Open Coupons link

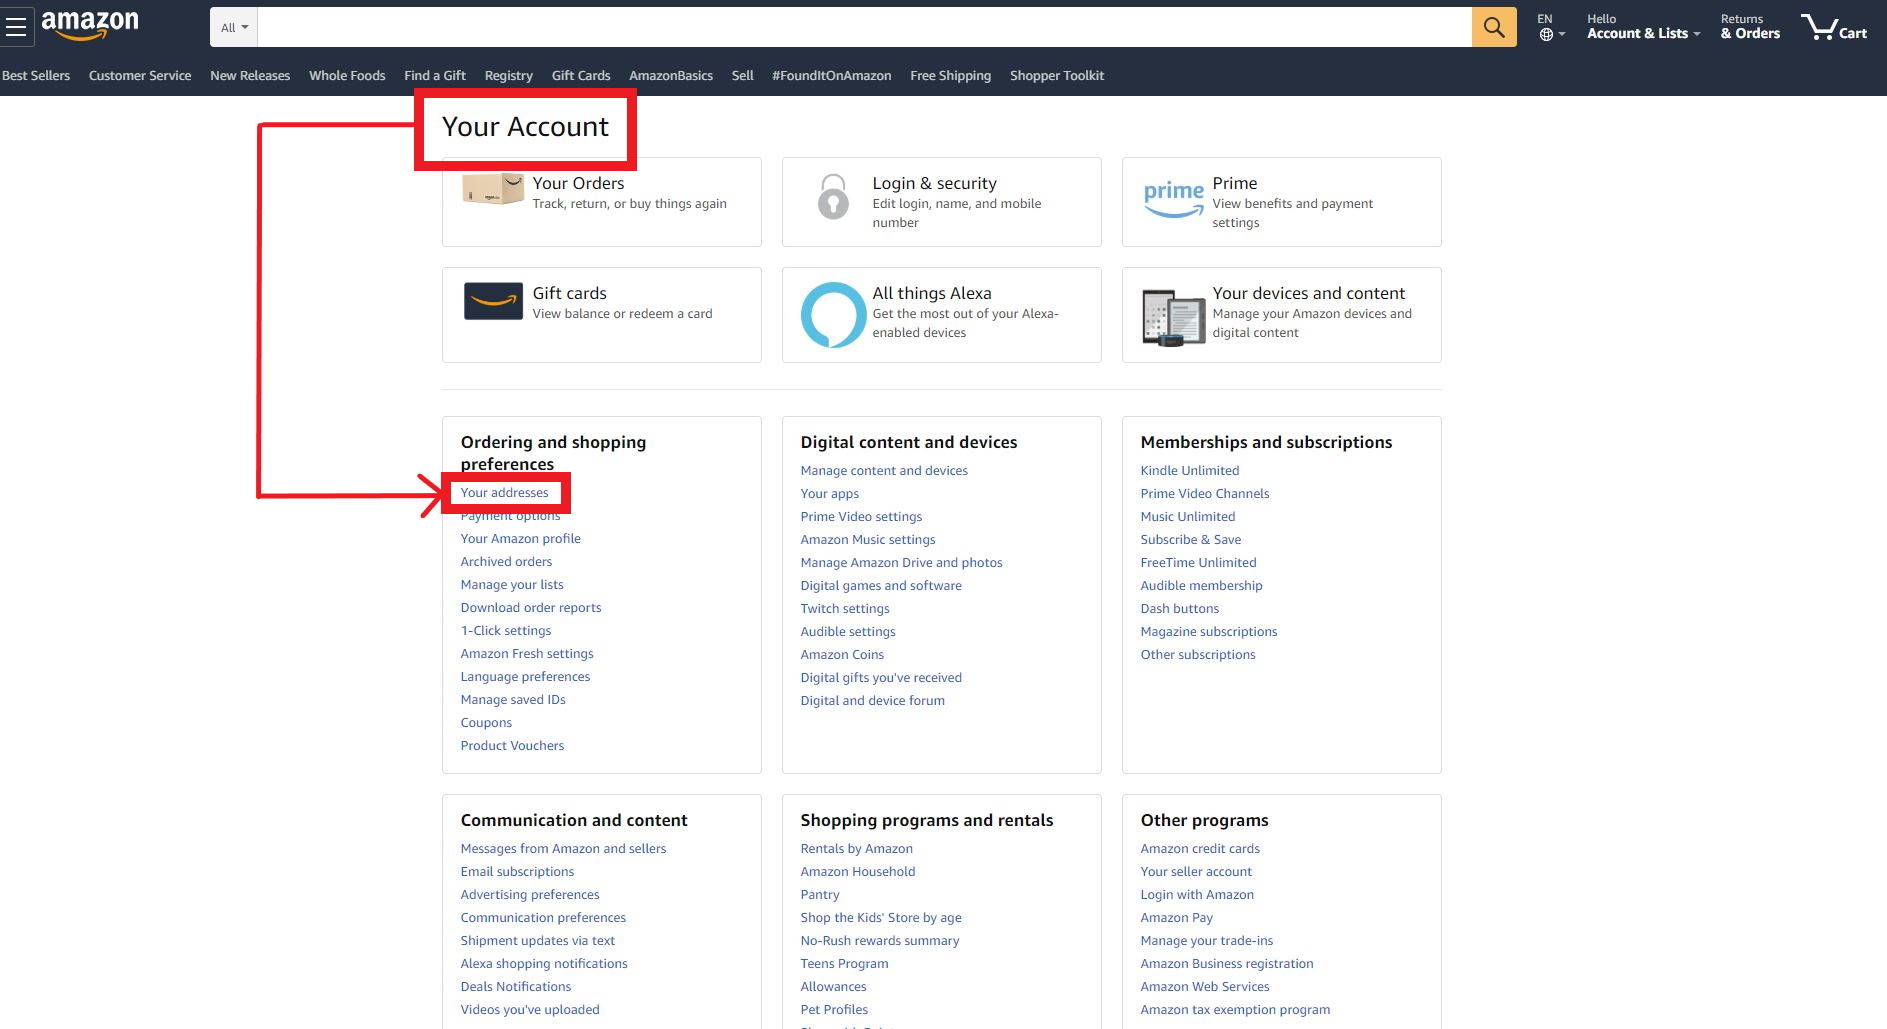[x=486, y=722]
